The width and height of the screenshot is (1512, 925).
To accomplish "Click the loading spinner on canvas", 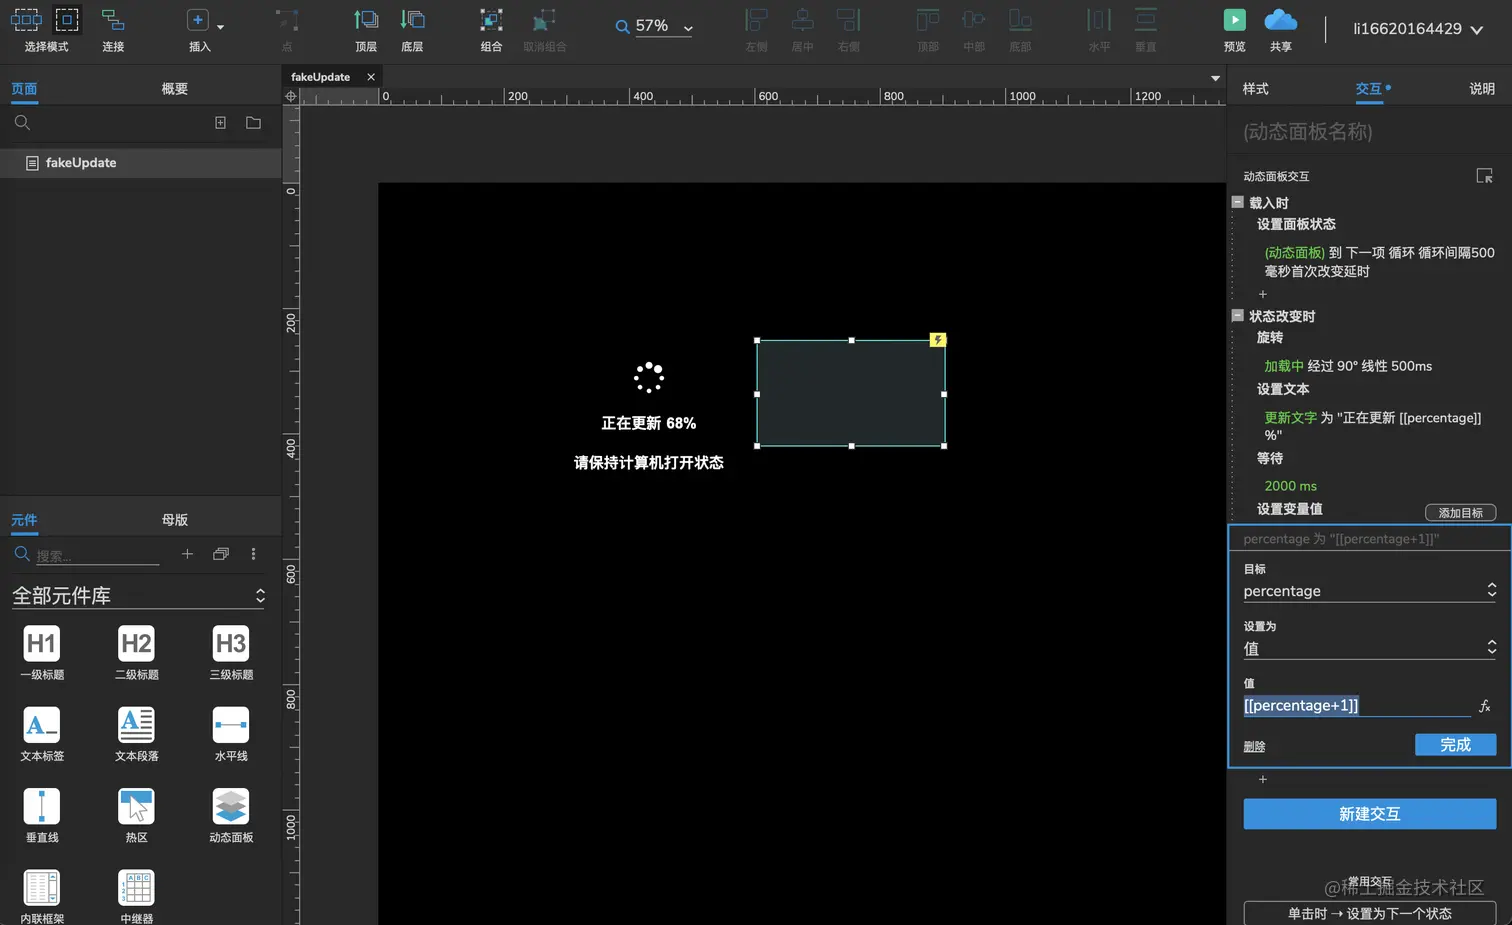I will coord(649,377).
